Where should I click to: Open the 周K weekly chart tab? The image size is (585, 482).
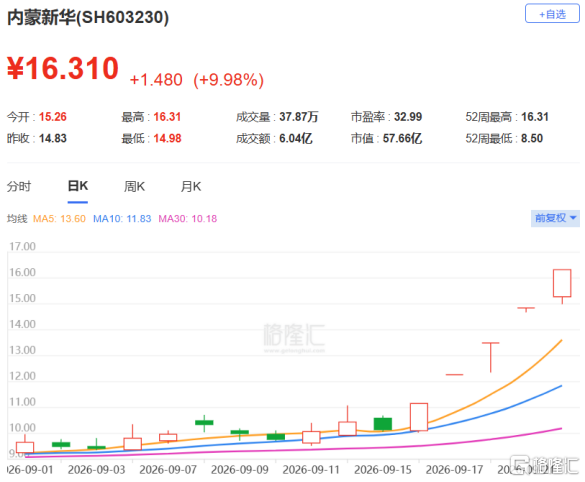tap(134, 186)
